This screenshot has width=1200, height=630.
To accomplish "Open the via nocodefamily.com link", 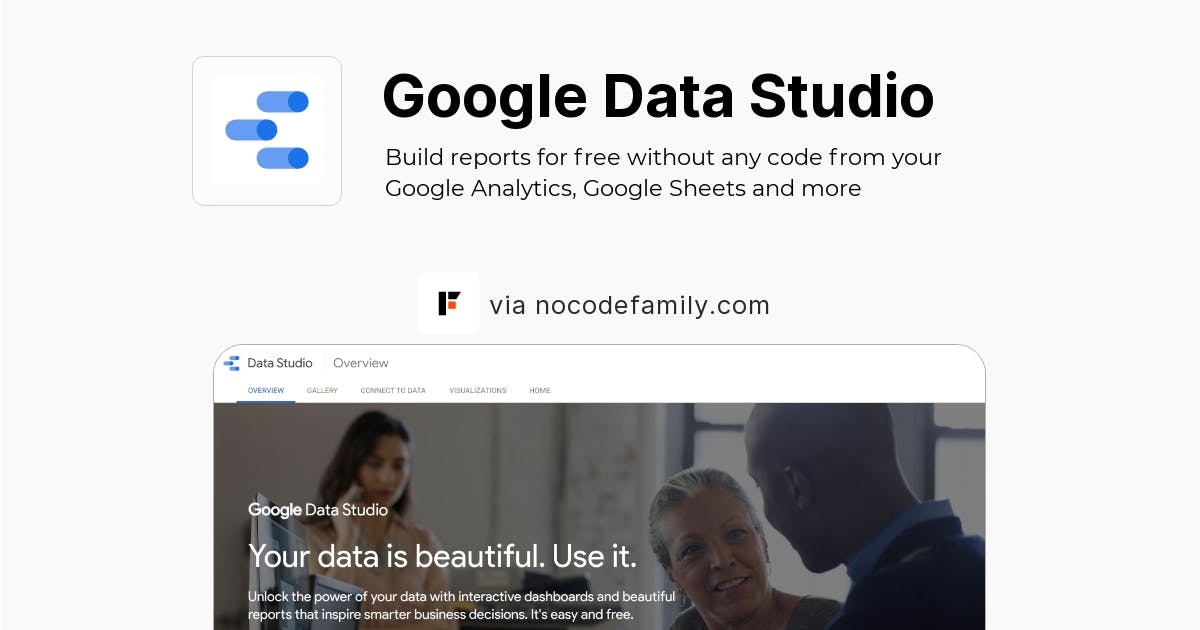I will (x=630, y=305).
